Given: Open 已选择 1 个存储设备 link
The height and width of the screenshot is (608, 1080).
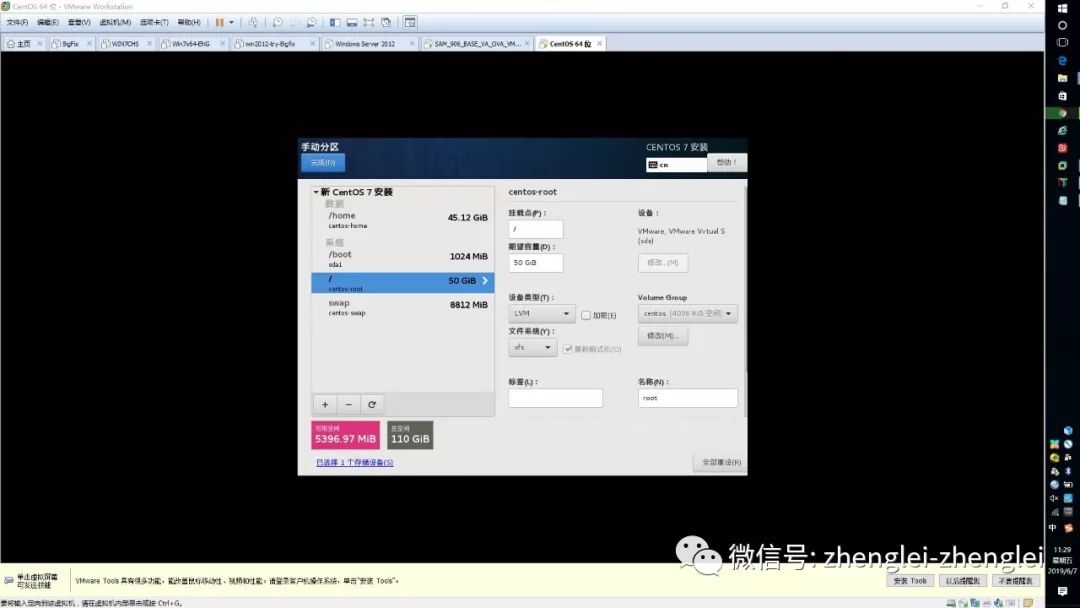Looking at the screenshot, I should tap(355, 463).
